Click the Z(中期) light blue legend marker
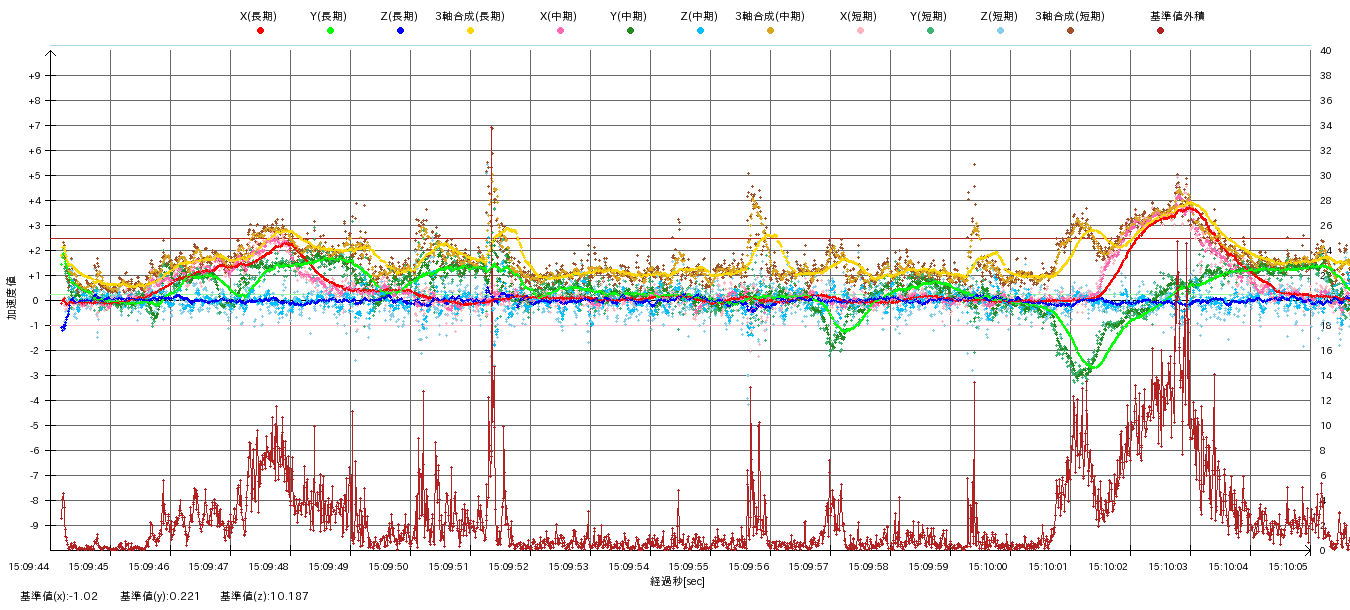The height and width of the screenshot is (610, 1350). click(700, 31)
